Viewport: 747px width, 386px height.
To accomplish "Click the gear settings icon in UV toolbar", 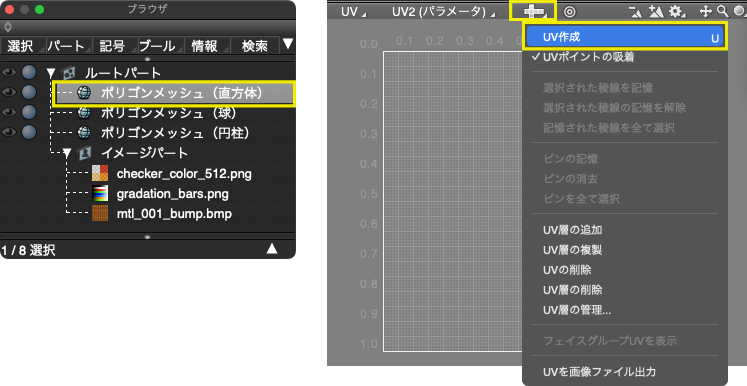I will 676,11.
